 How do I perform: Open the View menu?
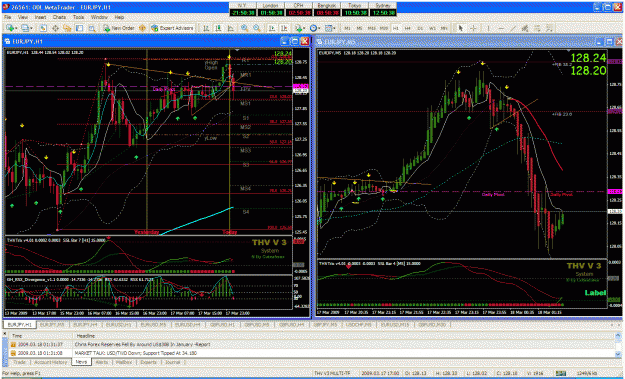pos(23,18)
